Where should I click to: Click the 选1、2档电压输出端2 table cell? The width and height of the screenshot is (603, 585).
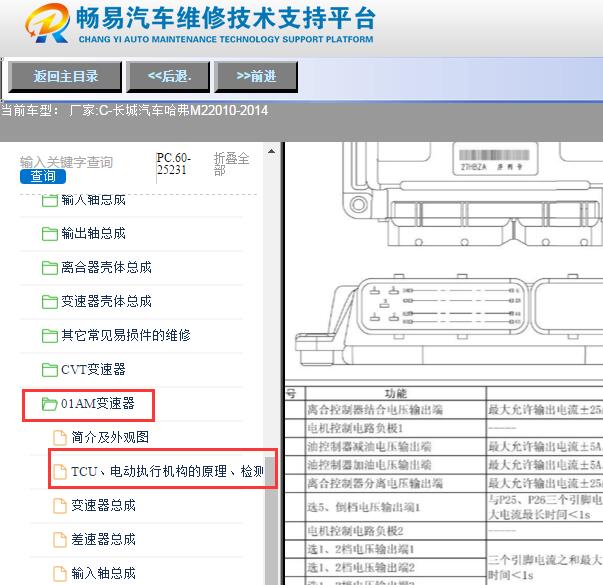(396, 567)
